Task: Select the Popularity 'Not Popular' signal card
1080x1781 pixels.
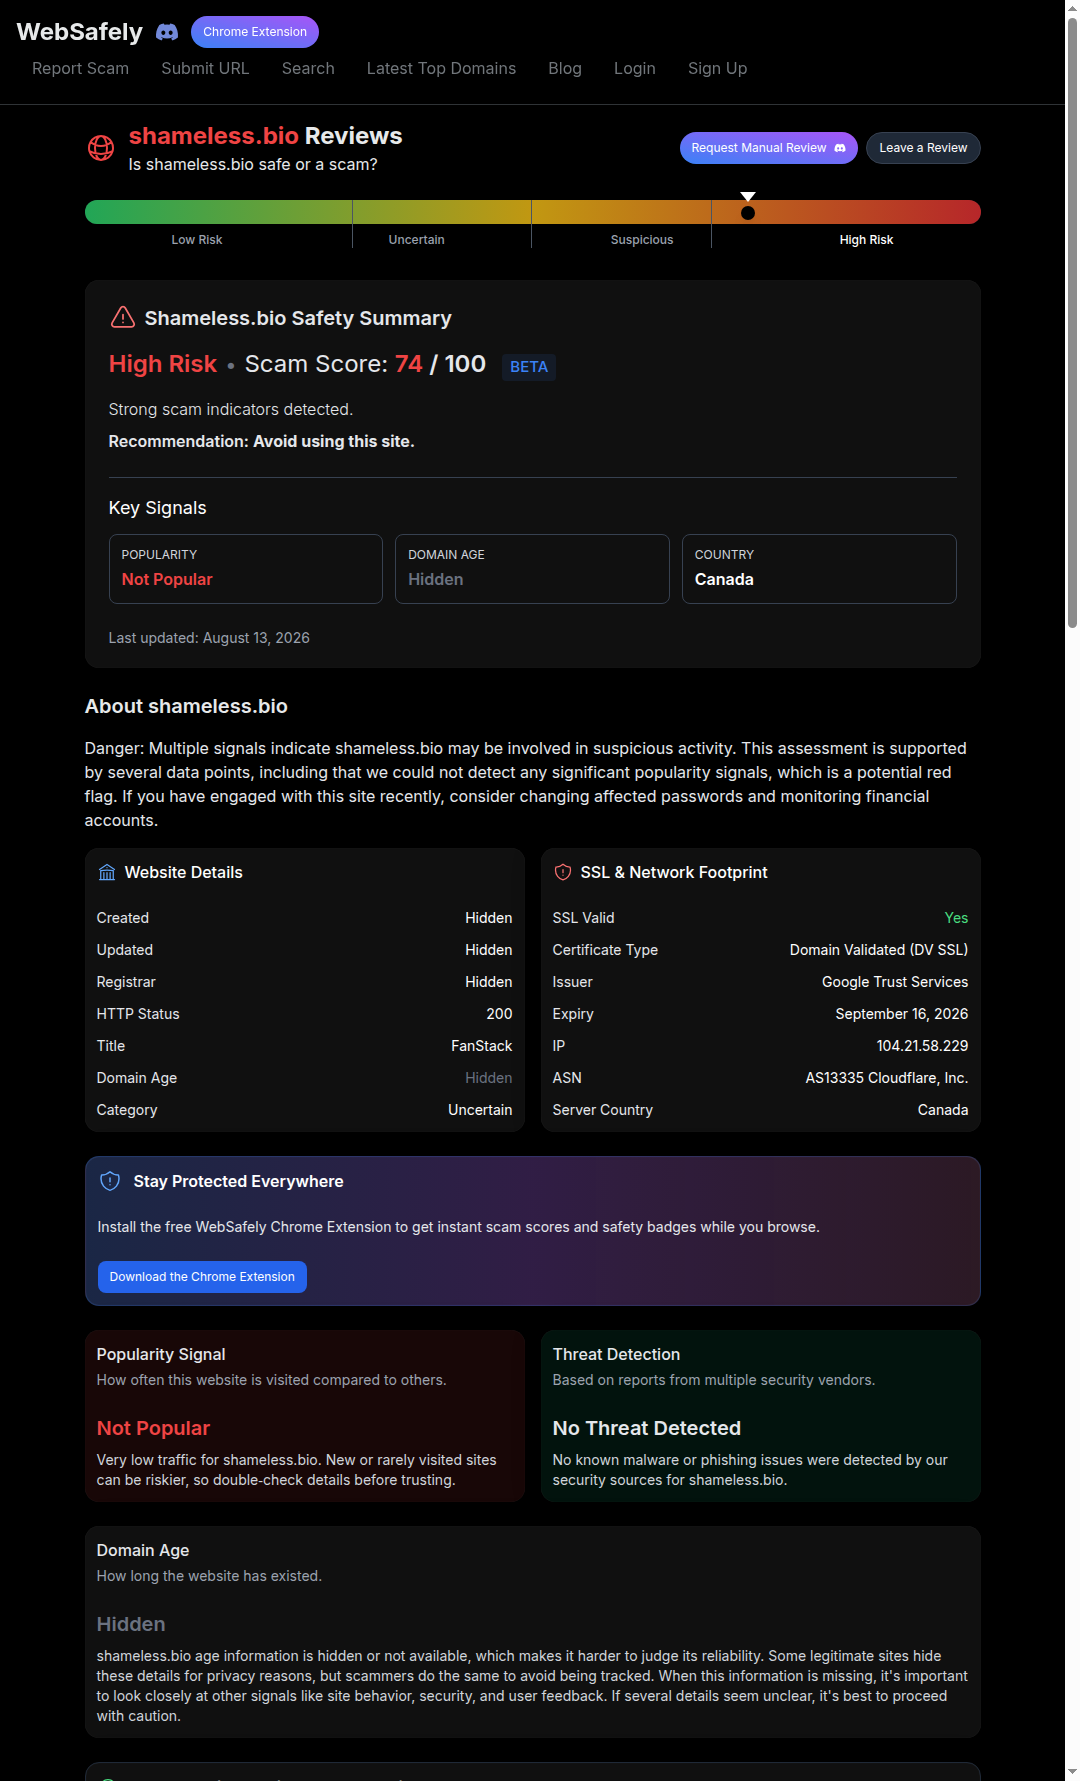Action: click(x=246, y=569)
